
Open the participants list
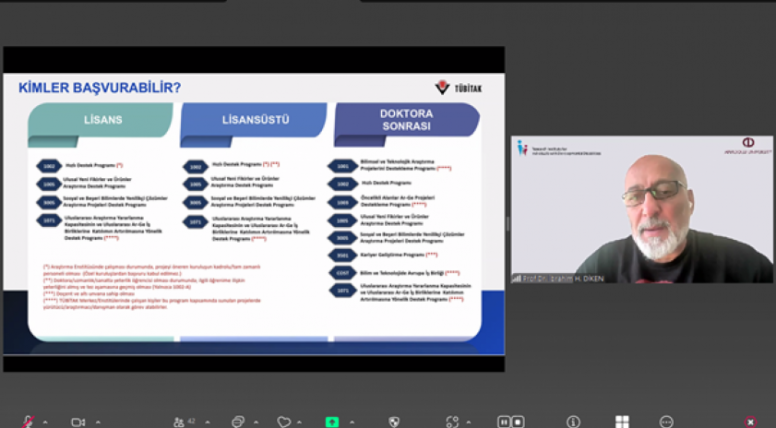[180, 421]
